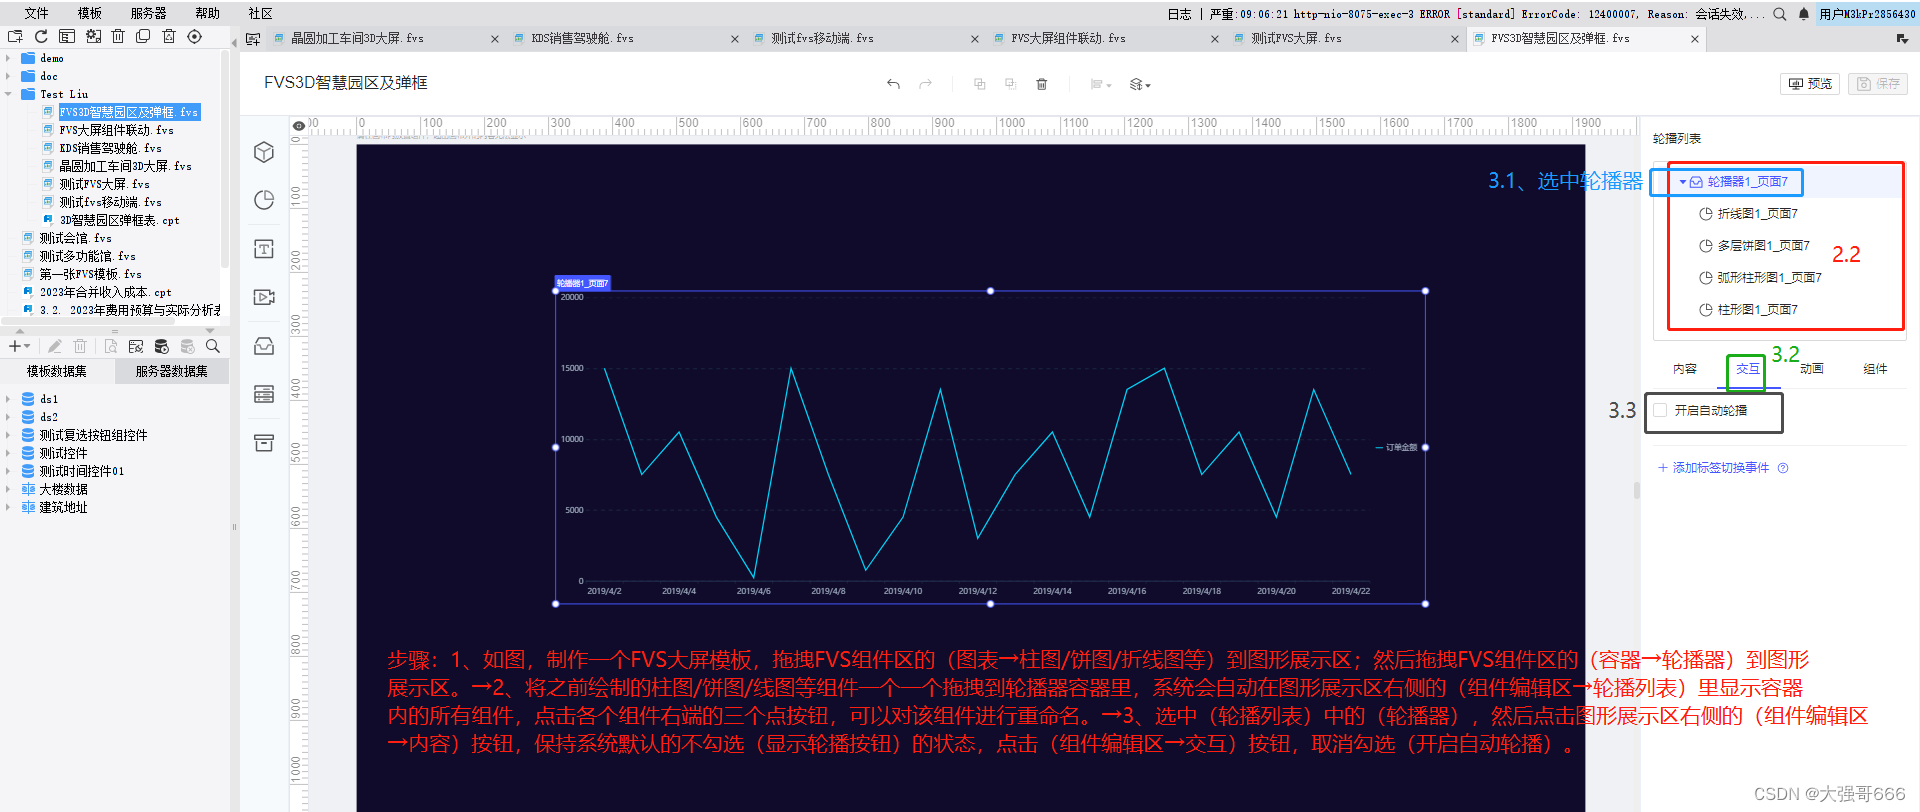The width and height of the screenshot is (1920, 812).
Task: Open the archive box component icon in sidebar
Action: 264,443
